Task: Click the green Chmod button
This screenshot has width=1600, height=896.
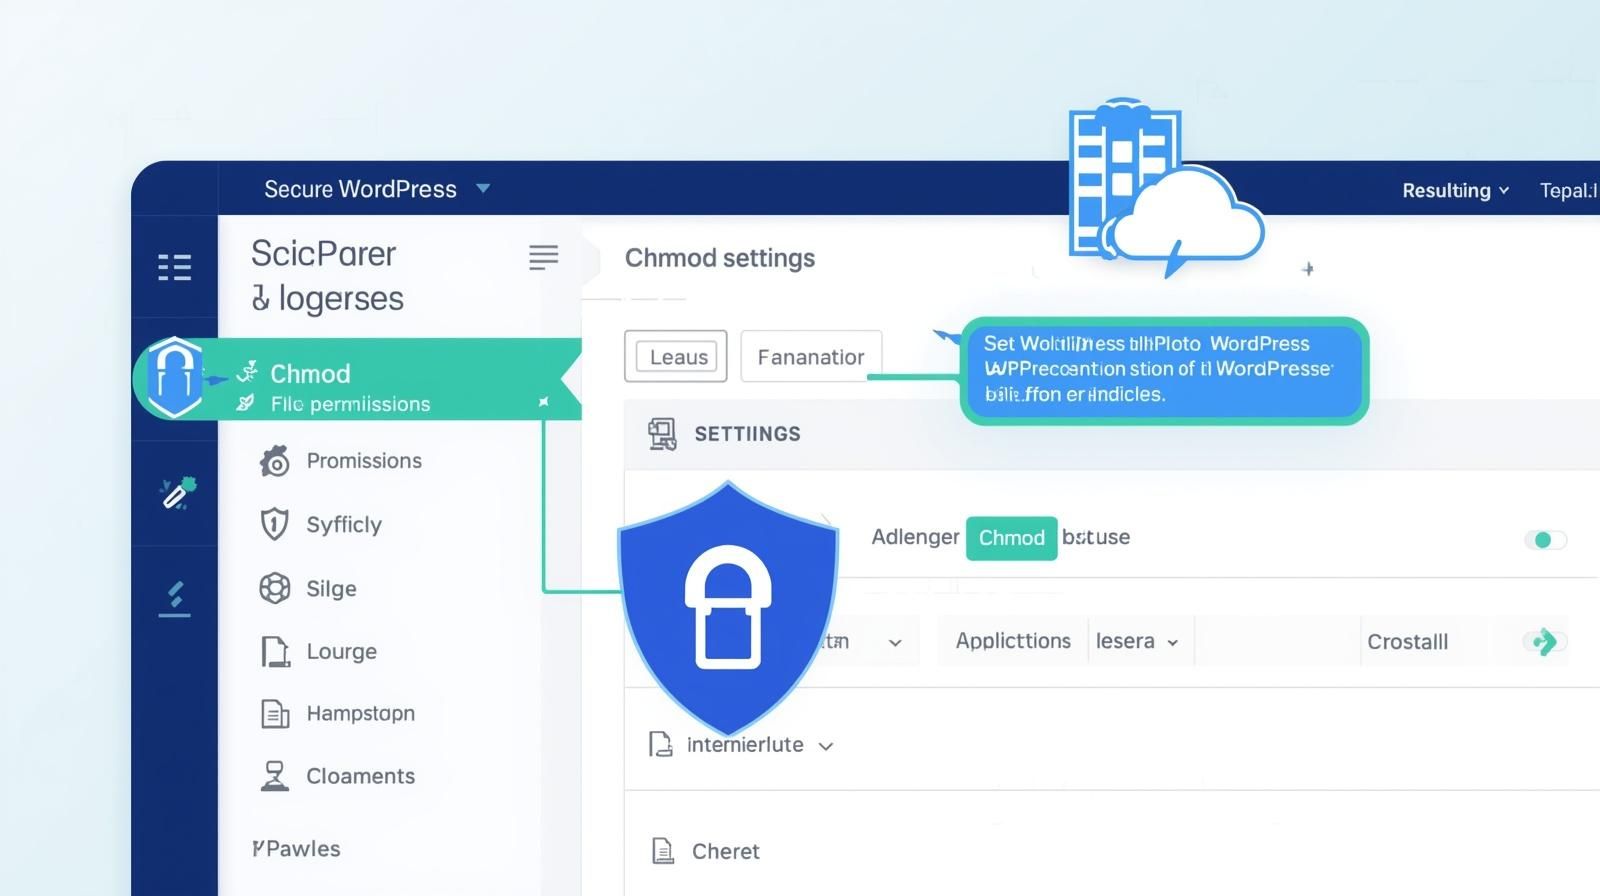Action: tap(1011, 538)
